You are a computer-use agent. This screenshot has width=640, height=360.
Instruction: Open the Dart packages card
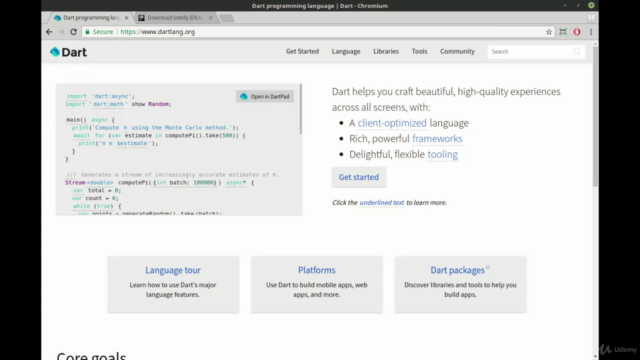(460, 284)
